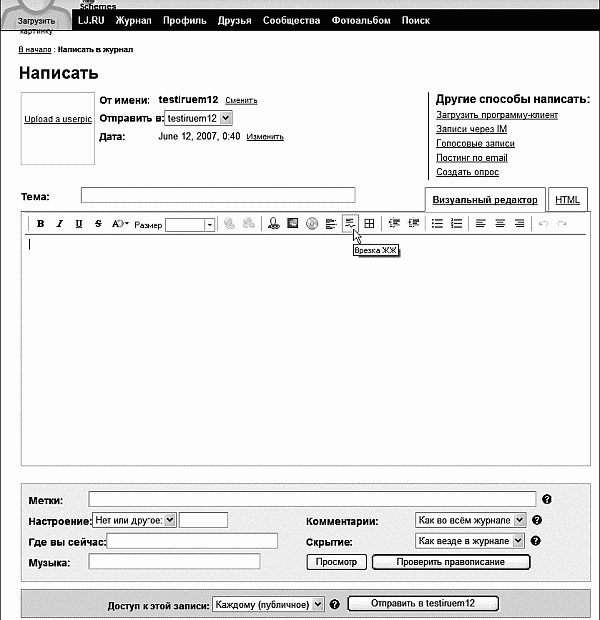Create a numbered list
The height and width of the screenshot is (620, 600).
(x=456, y=224)
